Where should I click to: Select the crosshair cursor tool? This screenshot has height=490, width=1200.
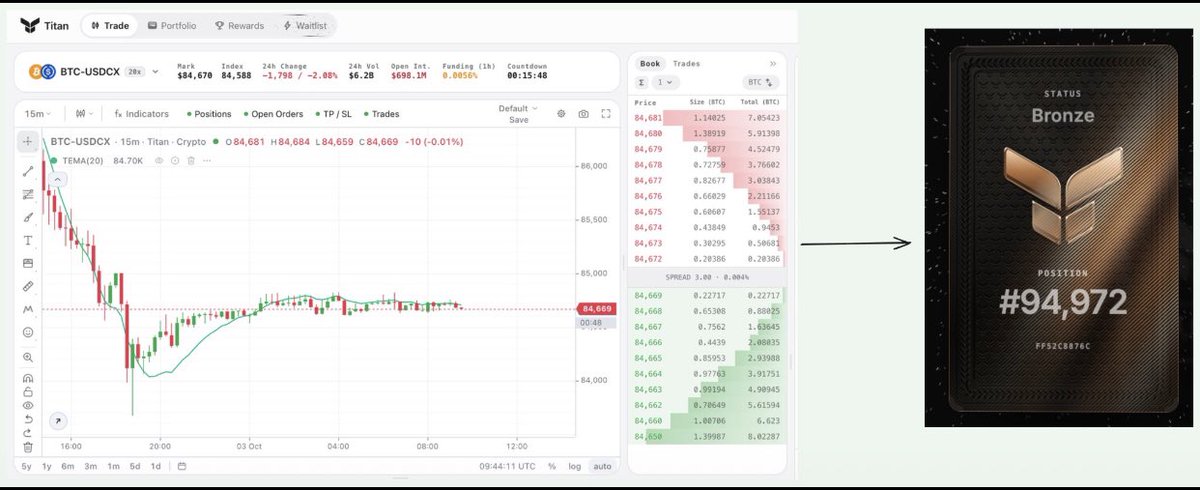click(28, 142)
